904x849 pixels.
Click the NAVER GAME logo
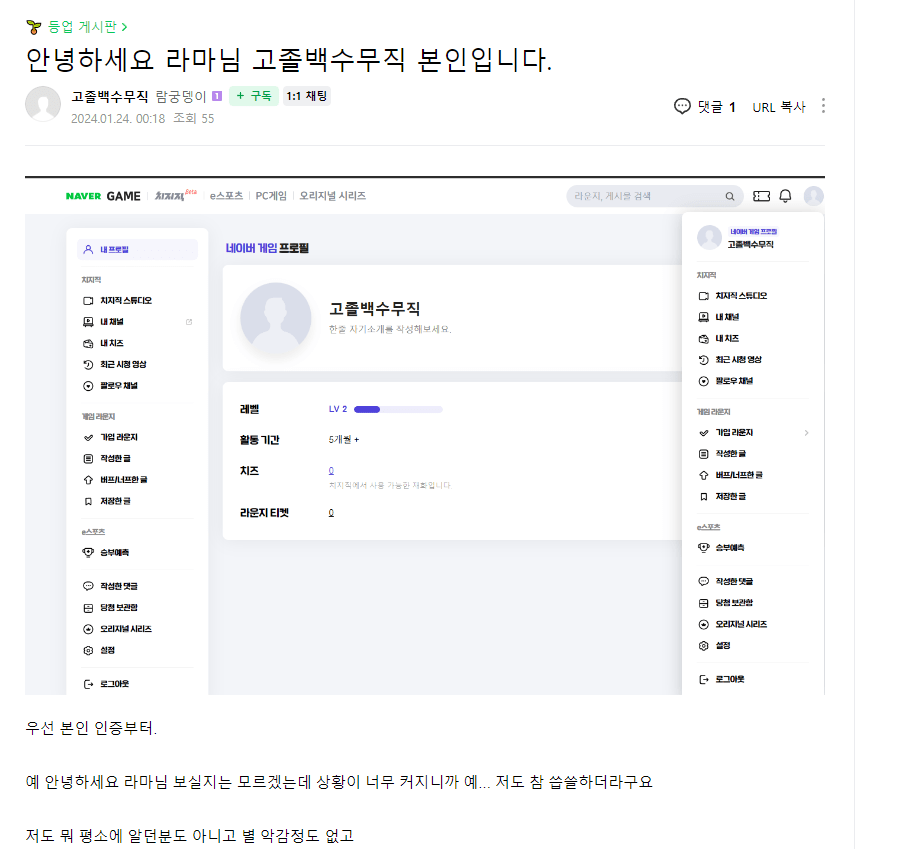(x=103, y=196)
